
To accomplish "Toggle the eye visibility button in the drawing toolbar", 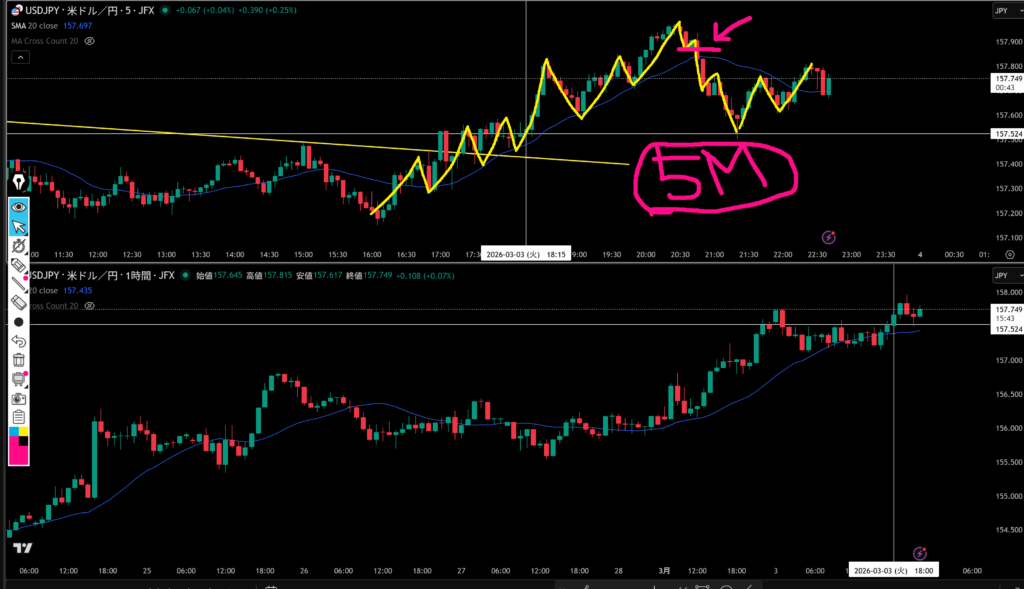I will click(x=18, y=208).
